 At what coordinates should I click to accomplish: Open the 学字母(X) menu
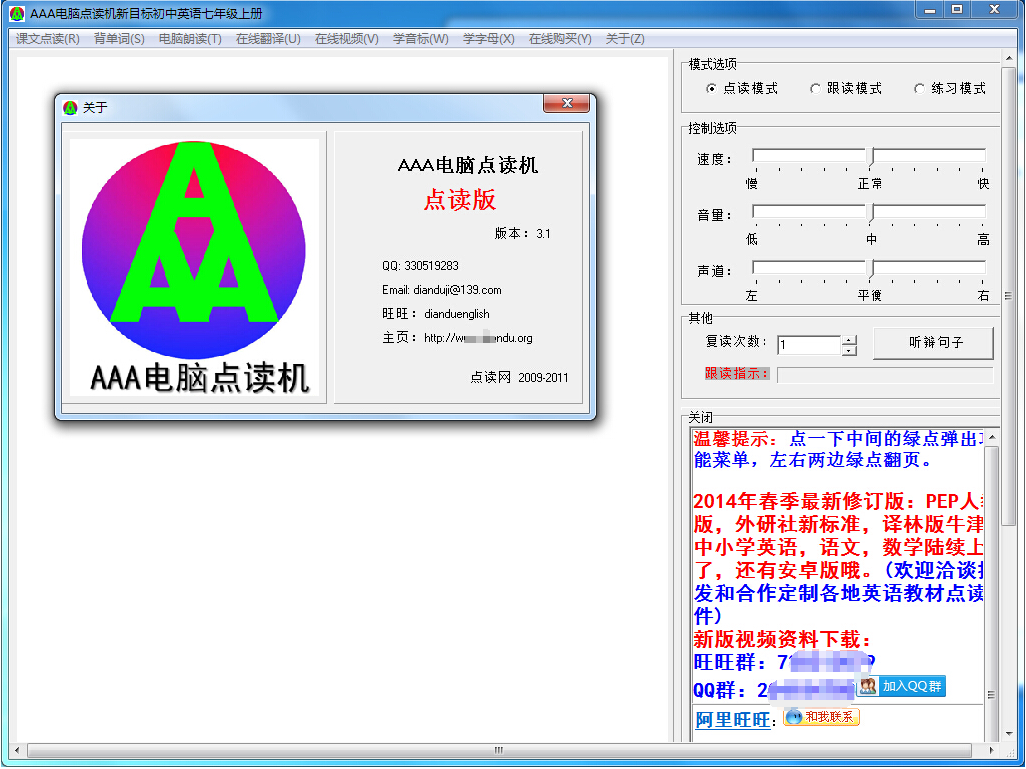(x=489, y=39)
